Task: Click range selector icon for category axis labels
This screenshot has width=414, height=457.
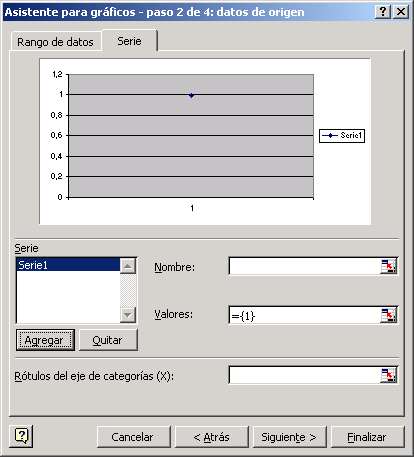Action: pyautogui.click(x=388, y=375)
